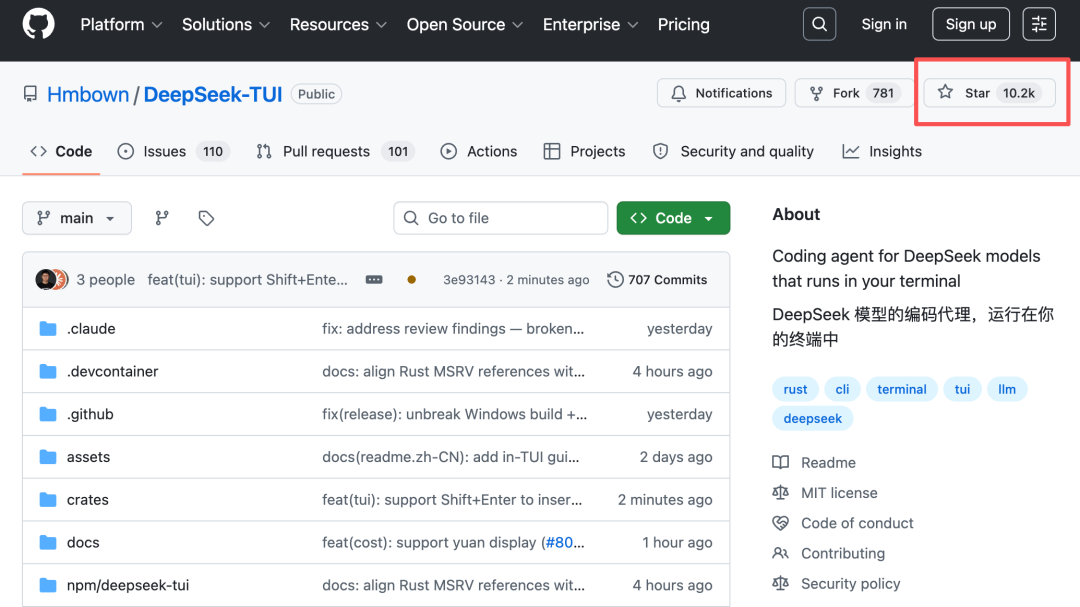1080x607 pixels.
Task: Click folder icon of the .claude row
Action: coord(48,329)
